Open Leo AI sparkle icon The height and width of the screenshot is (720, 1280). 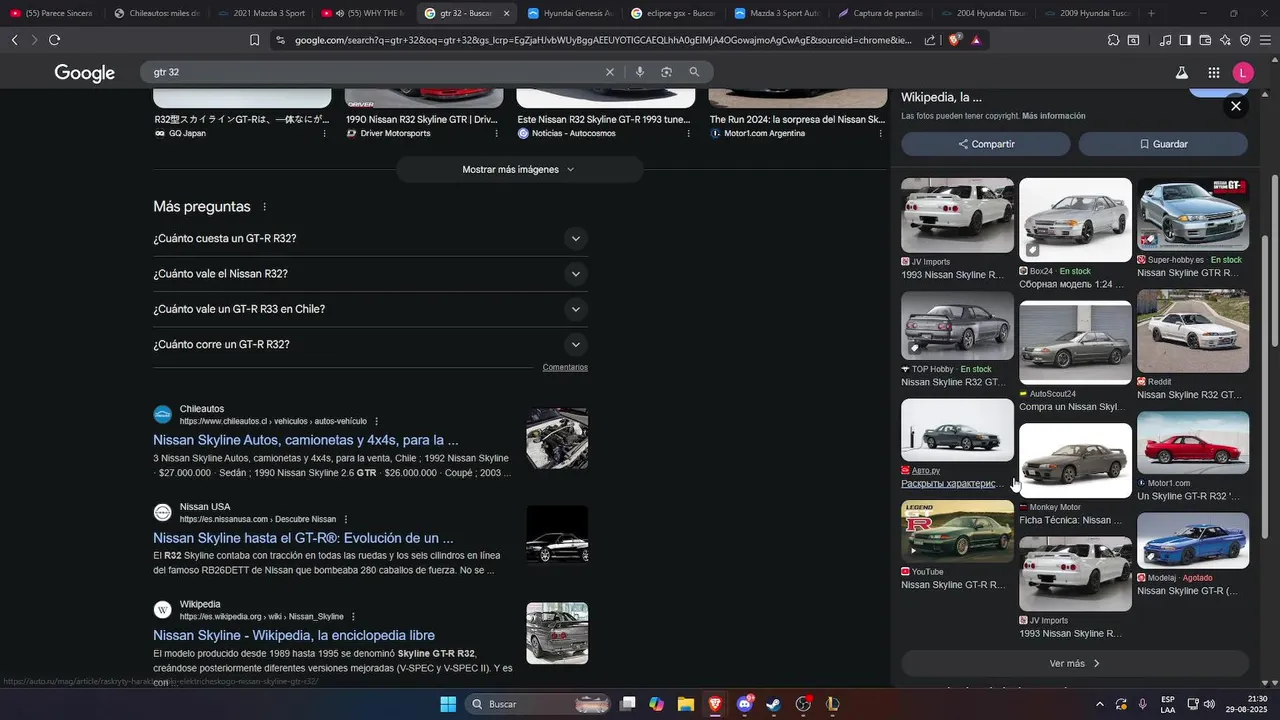pos(1225,40)
